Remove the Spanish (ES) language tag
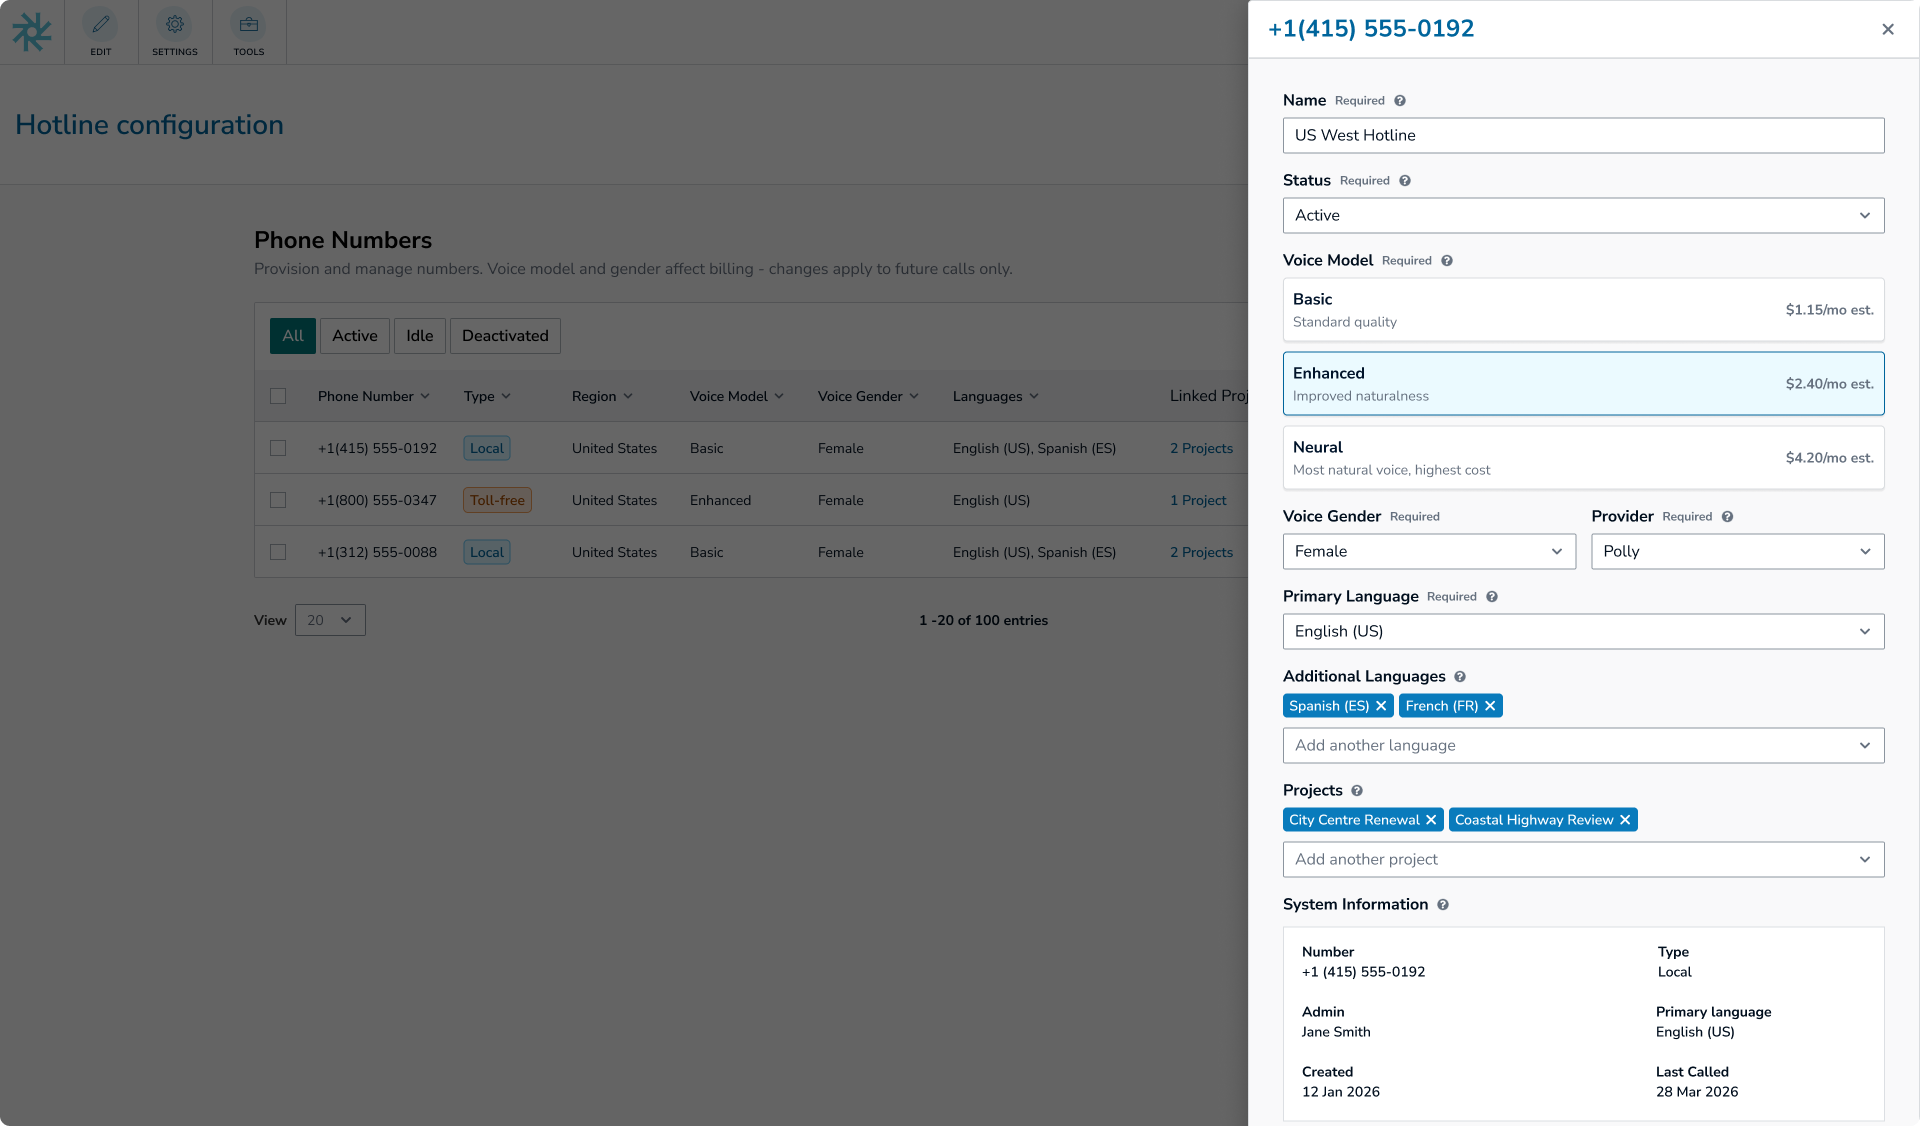Image resolution: width=1920 pixels, height=1126 pixels. [x=1381, y=706]
